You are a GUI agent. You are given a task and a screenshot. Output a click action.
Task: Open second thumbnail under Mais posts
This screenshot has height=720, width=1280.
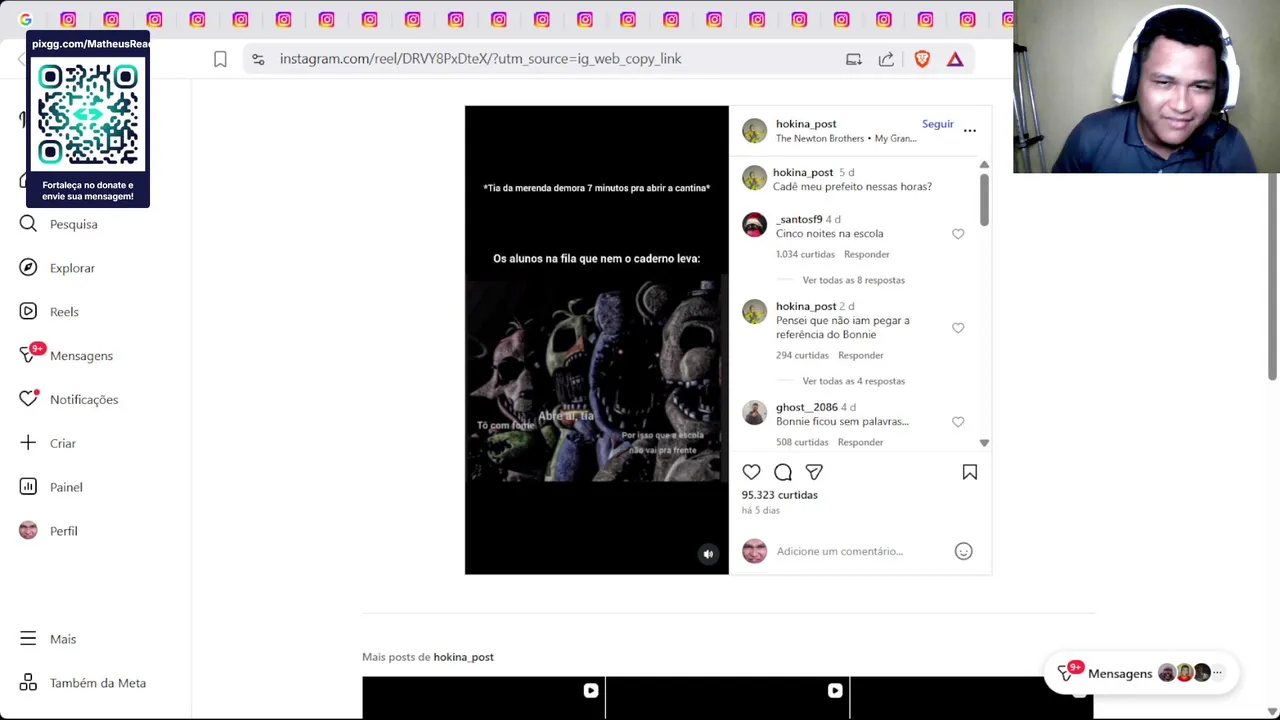[x=727, y=698]
